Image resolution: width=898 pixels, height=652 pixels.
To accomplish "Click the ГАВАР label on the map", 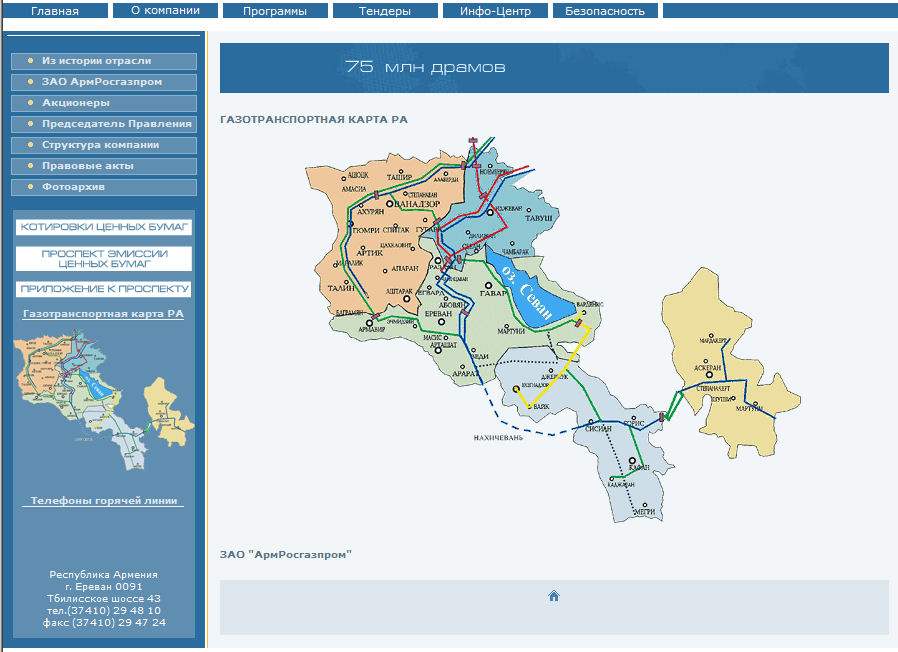I will [x=493, y=293].
